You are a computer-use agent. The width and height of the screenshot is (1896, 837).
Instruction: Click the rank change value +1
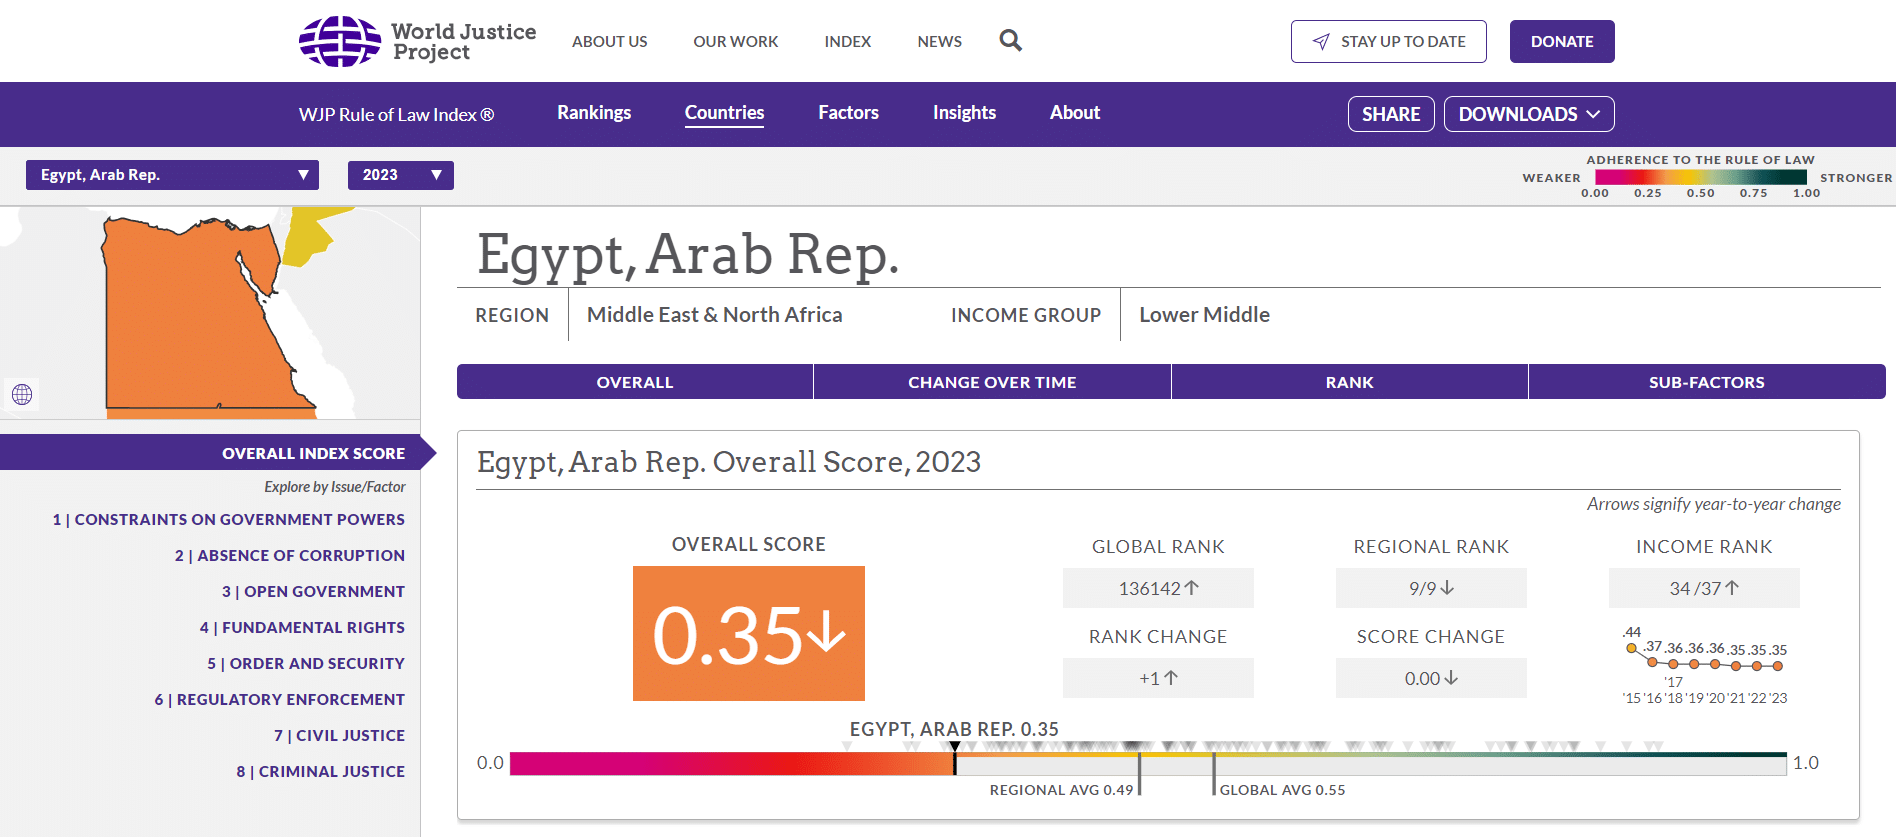click(1158, 678)
